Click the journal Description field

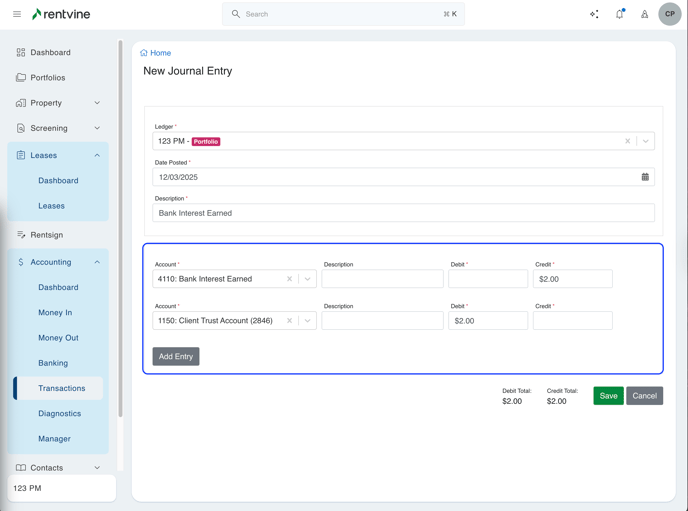(x=403, y=213)
